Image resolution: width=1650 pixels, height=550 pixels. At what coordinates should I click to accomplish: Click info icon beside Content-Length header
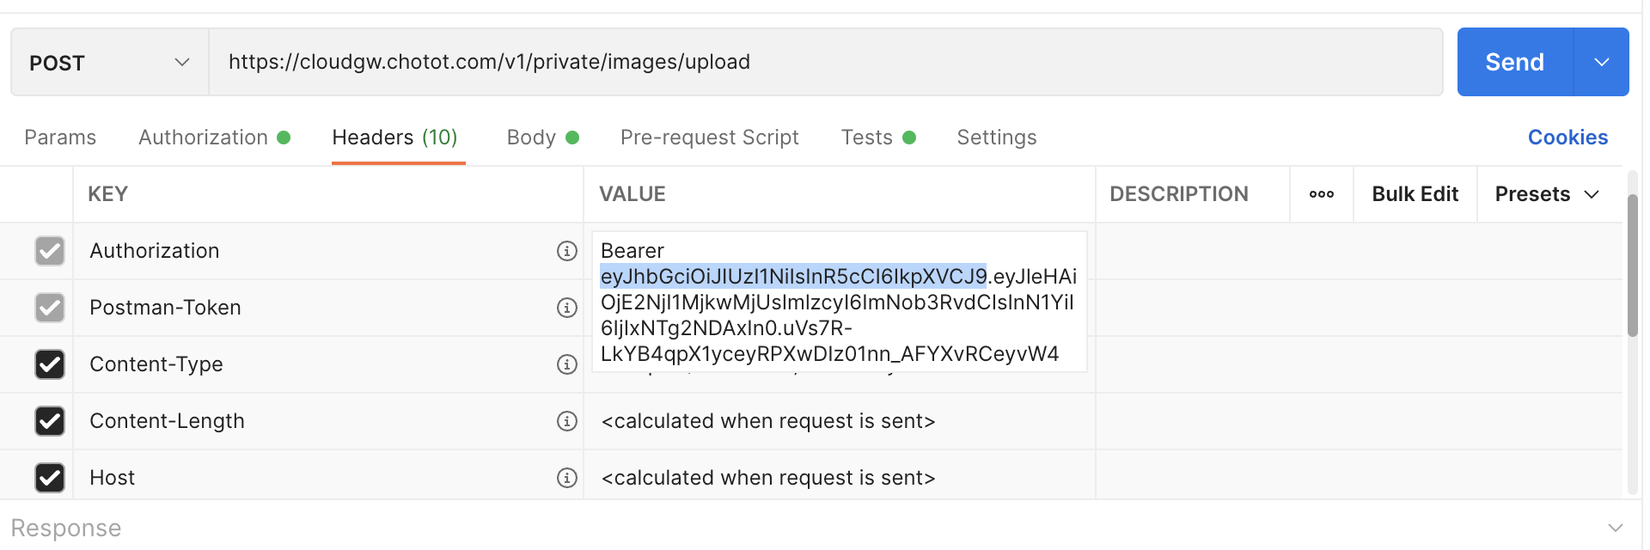pyautogui.click(x=567, y=421)
